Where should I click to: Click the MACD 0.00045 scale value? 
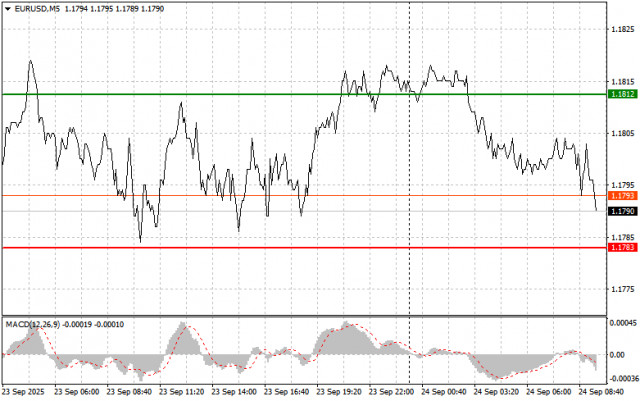tap(623, 323)
